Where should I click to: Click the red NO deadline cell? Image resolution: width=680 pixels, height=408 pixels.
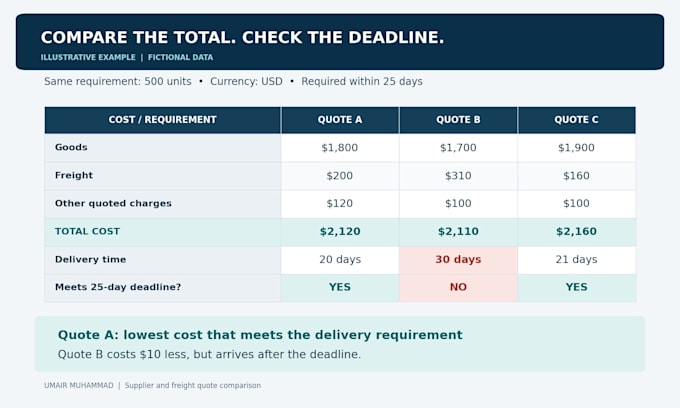[458, 287]
